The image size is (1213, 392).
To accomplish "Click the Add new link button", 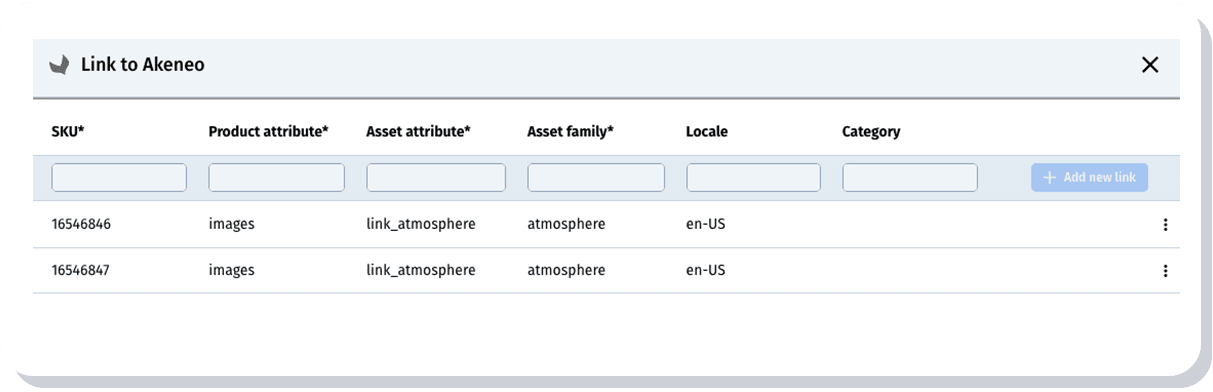I will point(1090,177).
